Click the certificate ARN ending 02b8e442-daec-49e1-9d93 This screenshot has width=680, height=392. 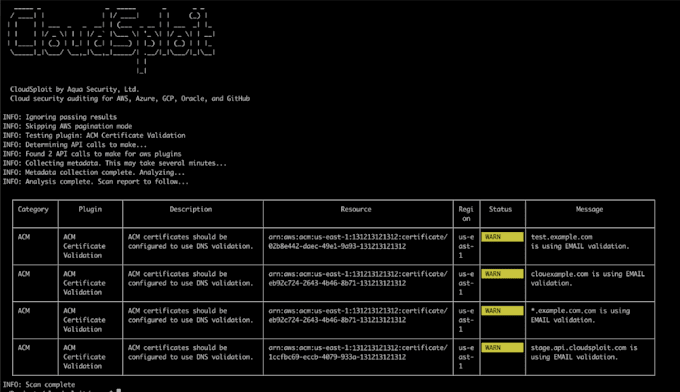click(x=358, y=242)
